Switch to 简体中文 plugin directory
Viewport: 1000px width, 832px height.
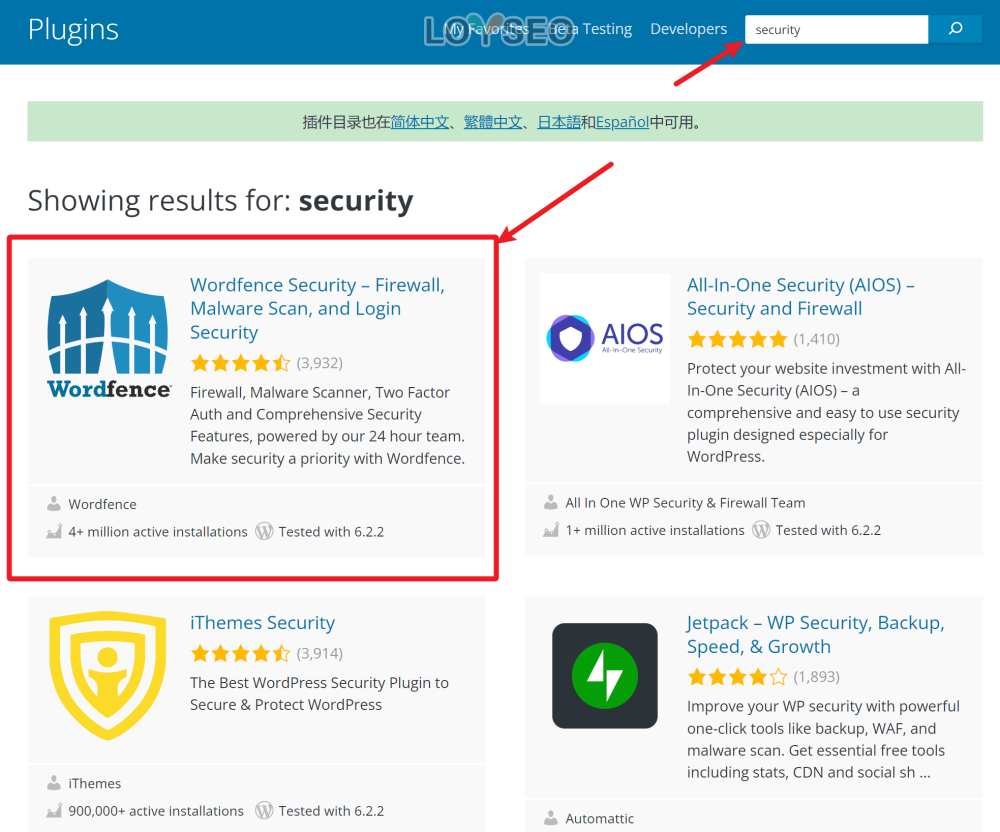420,122
